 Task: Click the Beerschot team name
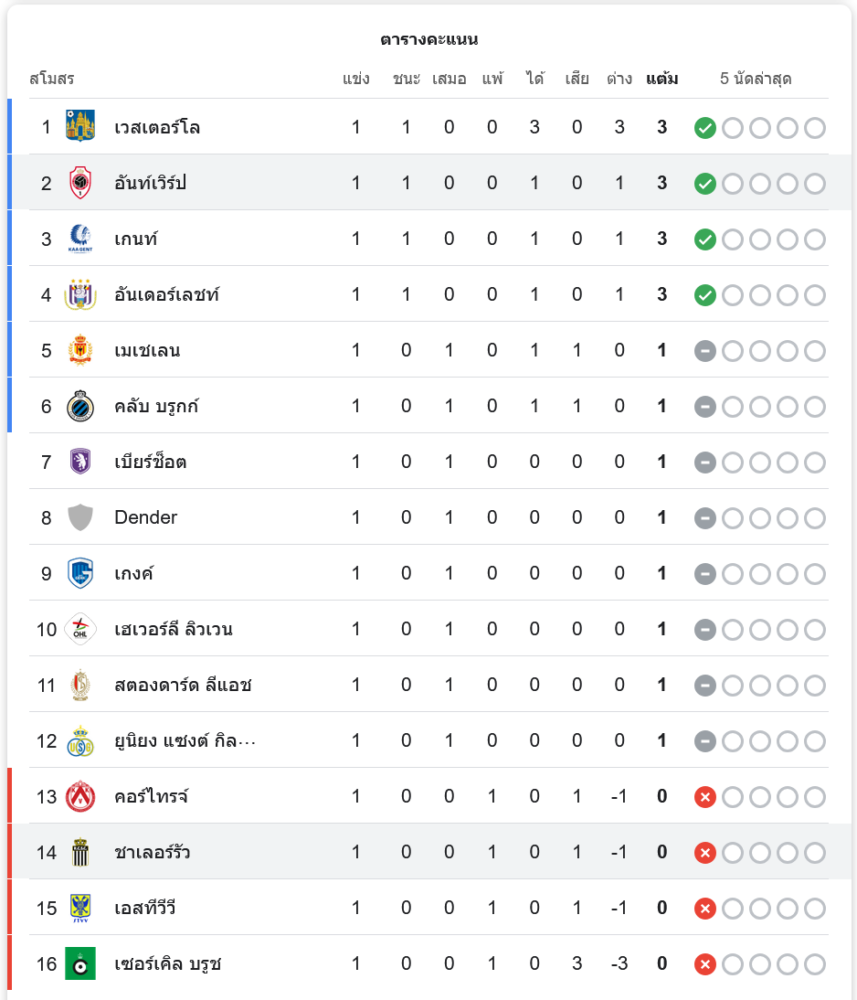coord(150,462)
